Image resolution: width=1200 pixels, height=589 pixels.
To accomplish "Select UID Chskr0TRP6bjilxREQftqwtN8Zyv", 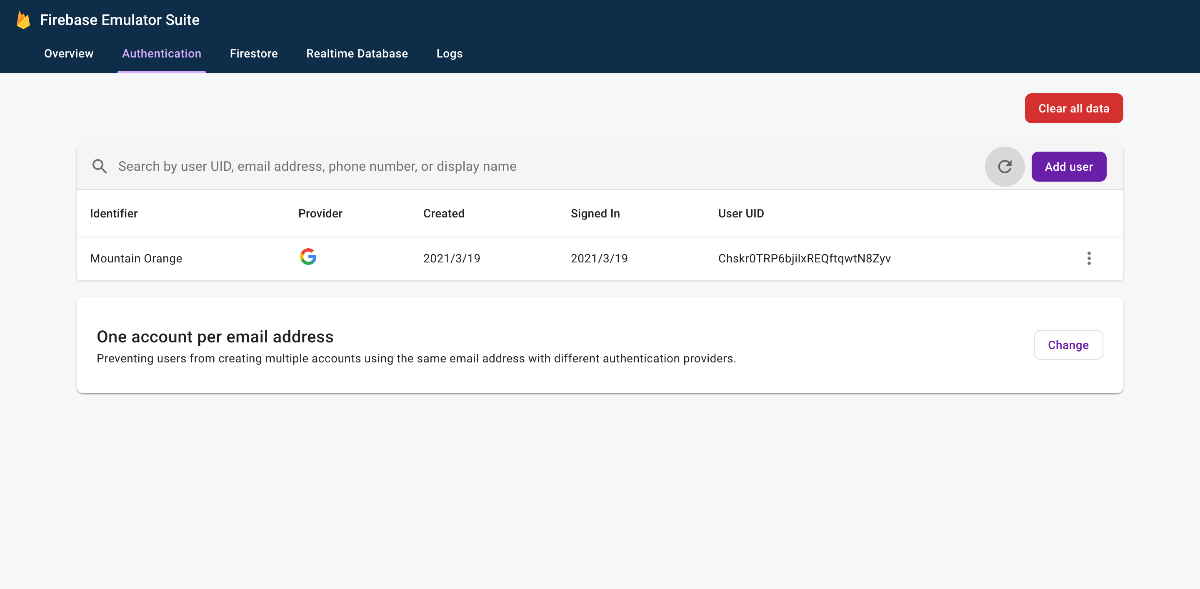I will (x=805, y=258).
